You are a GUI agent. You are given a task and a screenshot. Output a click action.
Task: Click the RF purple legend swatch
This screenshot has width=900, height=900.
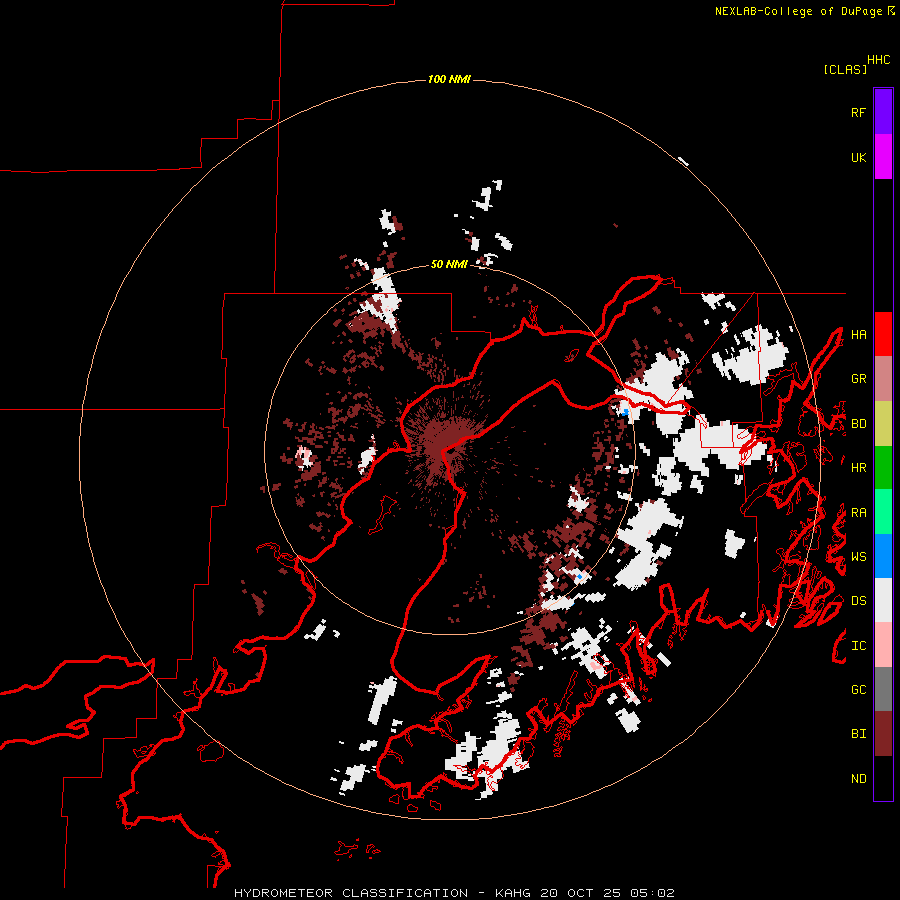pos(883,112)
